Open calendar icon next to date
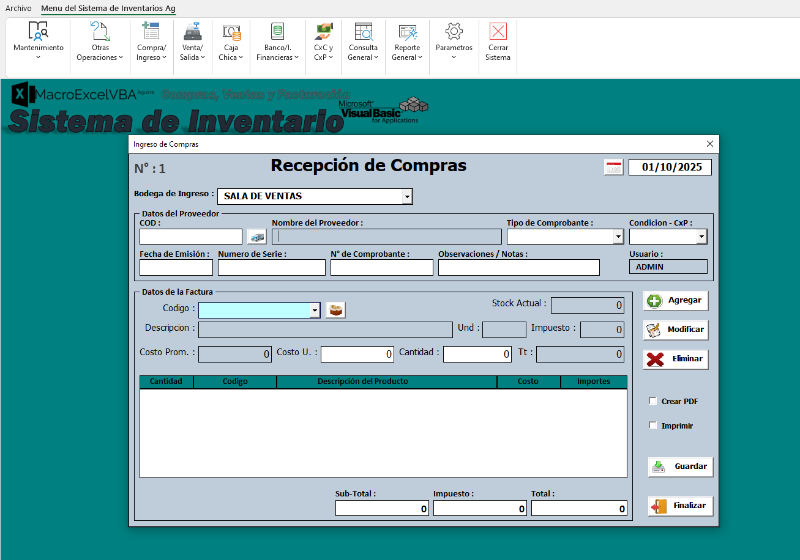 pos(613,167)
